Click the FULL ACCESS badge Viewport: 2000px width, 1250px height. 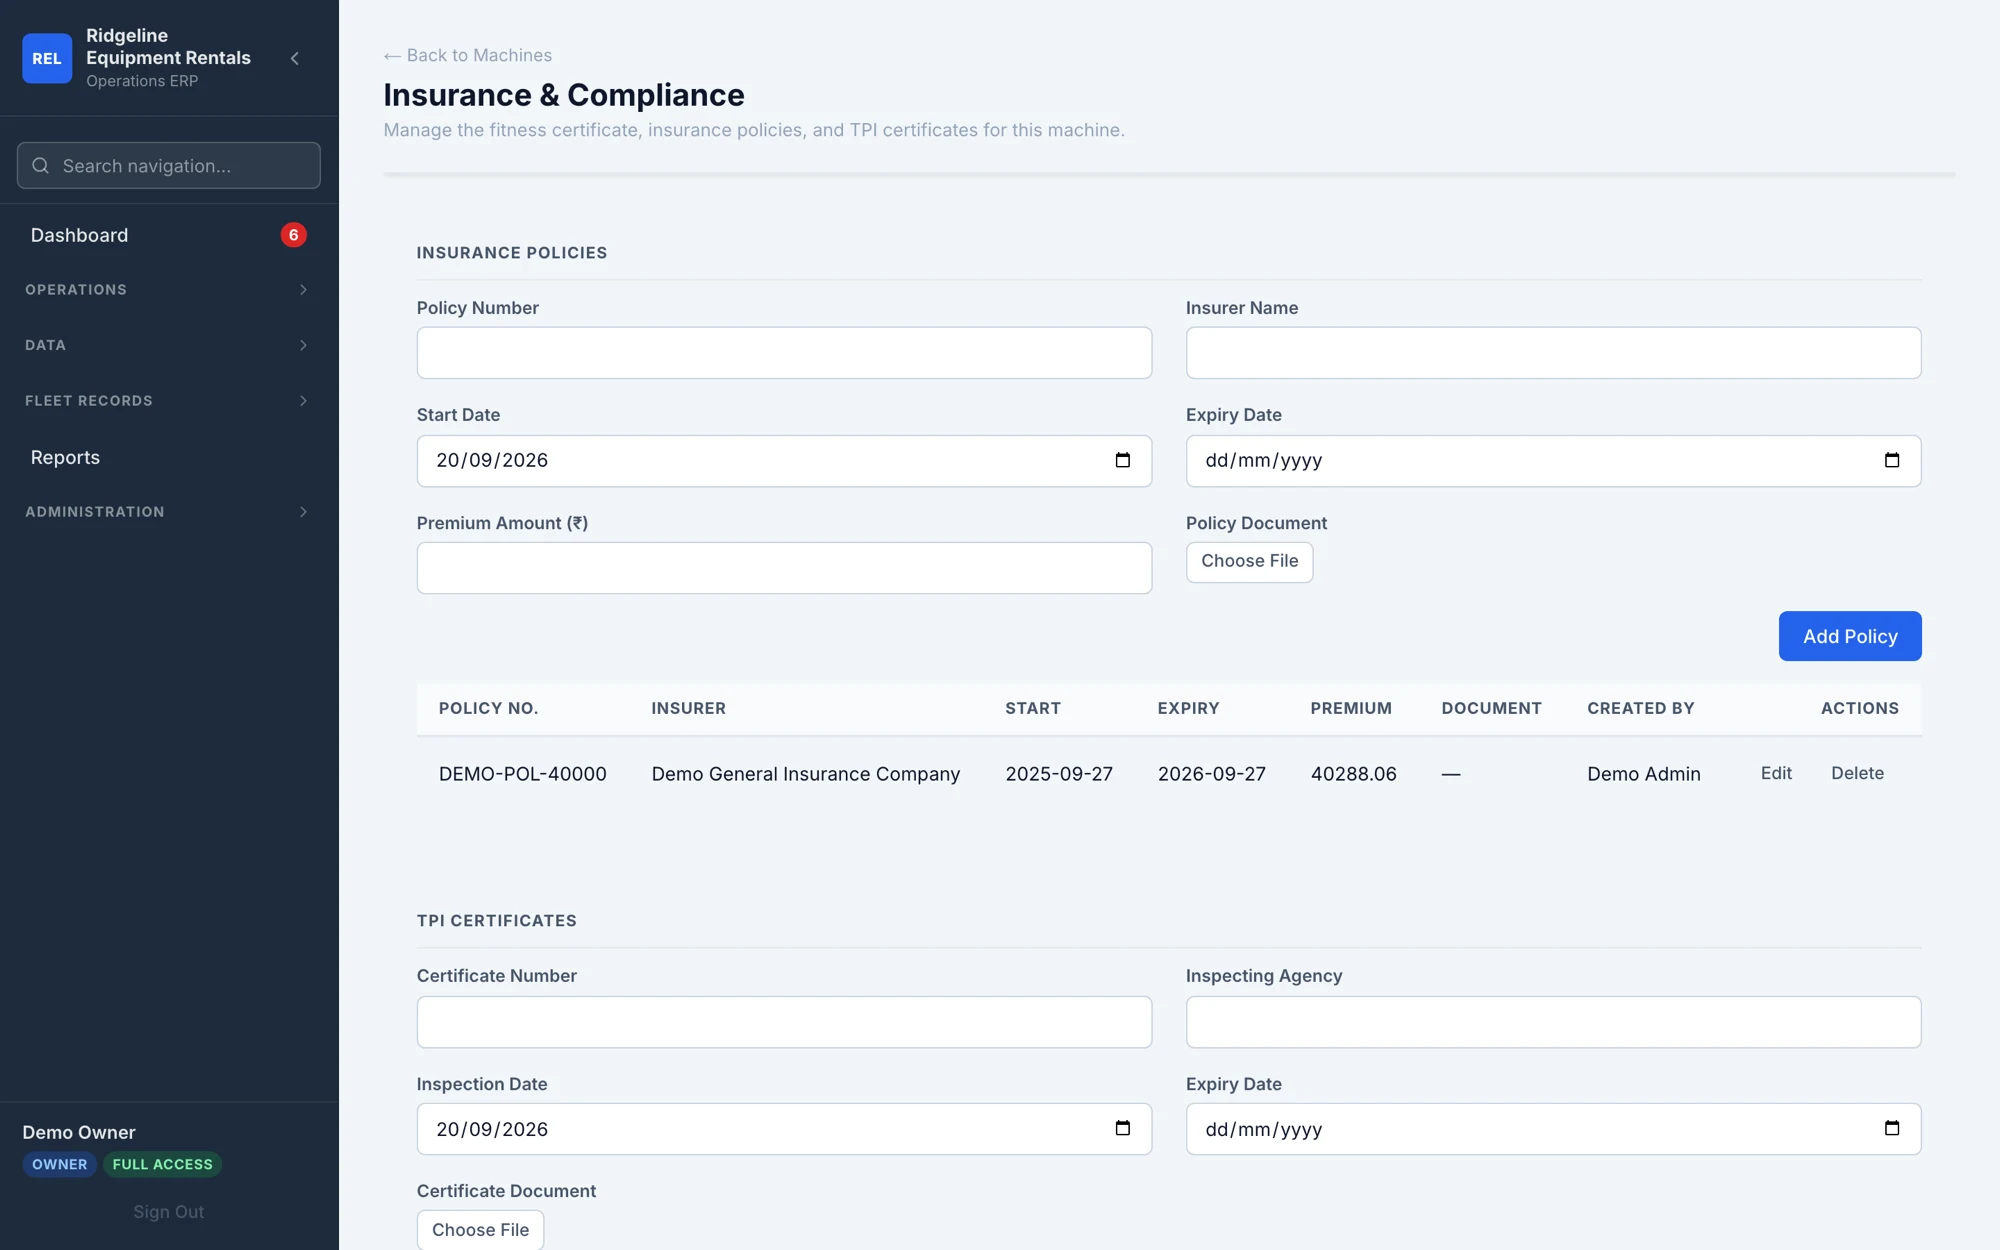point(162,1164)
